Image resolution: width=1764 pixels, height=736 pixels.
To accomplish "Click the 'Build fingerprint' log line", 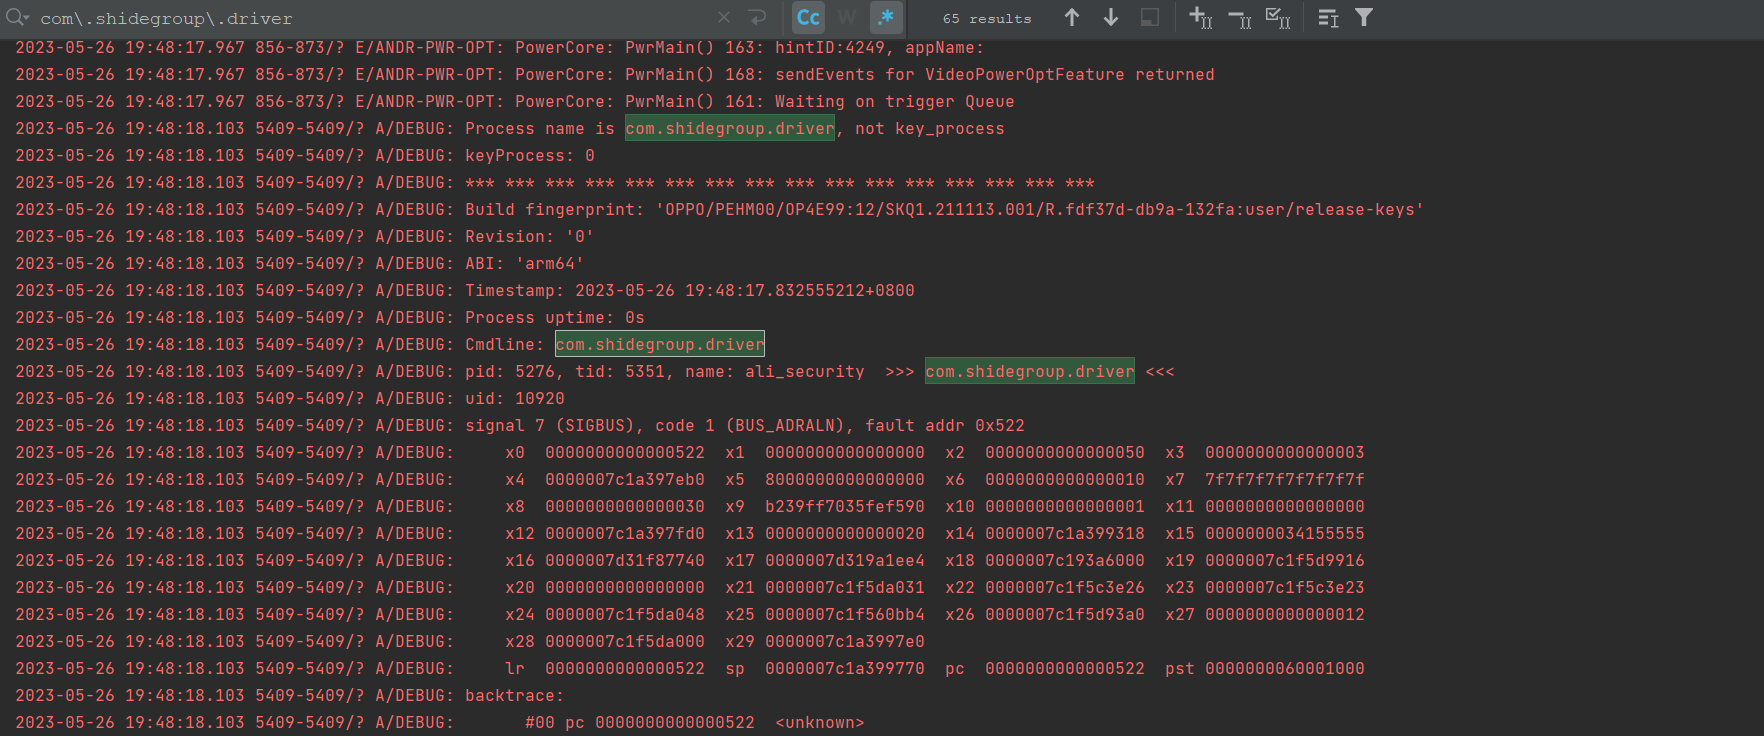I will point(720,209).
